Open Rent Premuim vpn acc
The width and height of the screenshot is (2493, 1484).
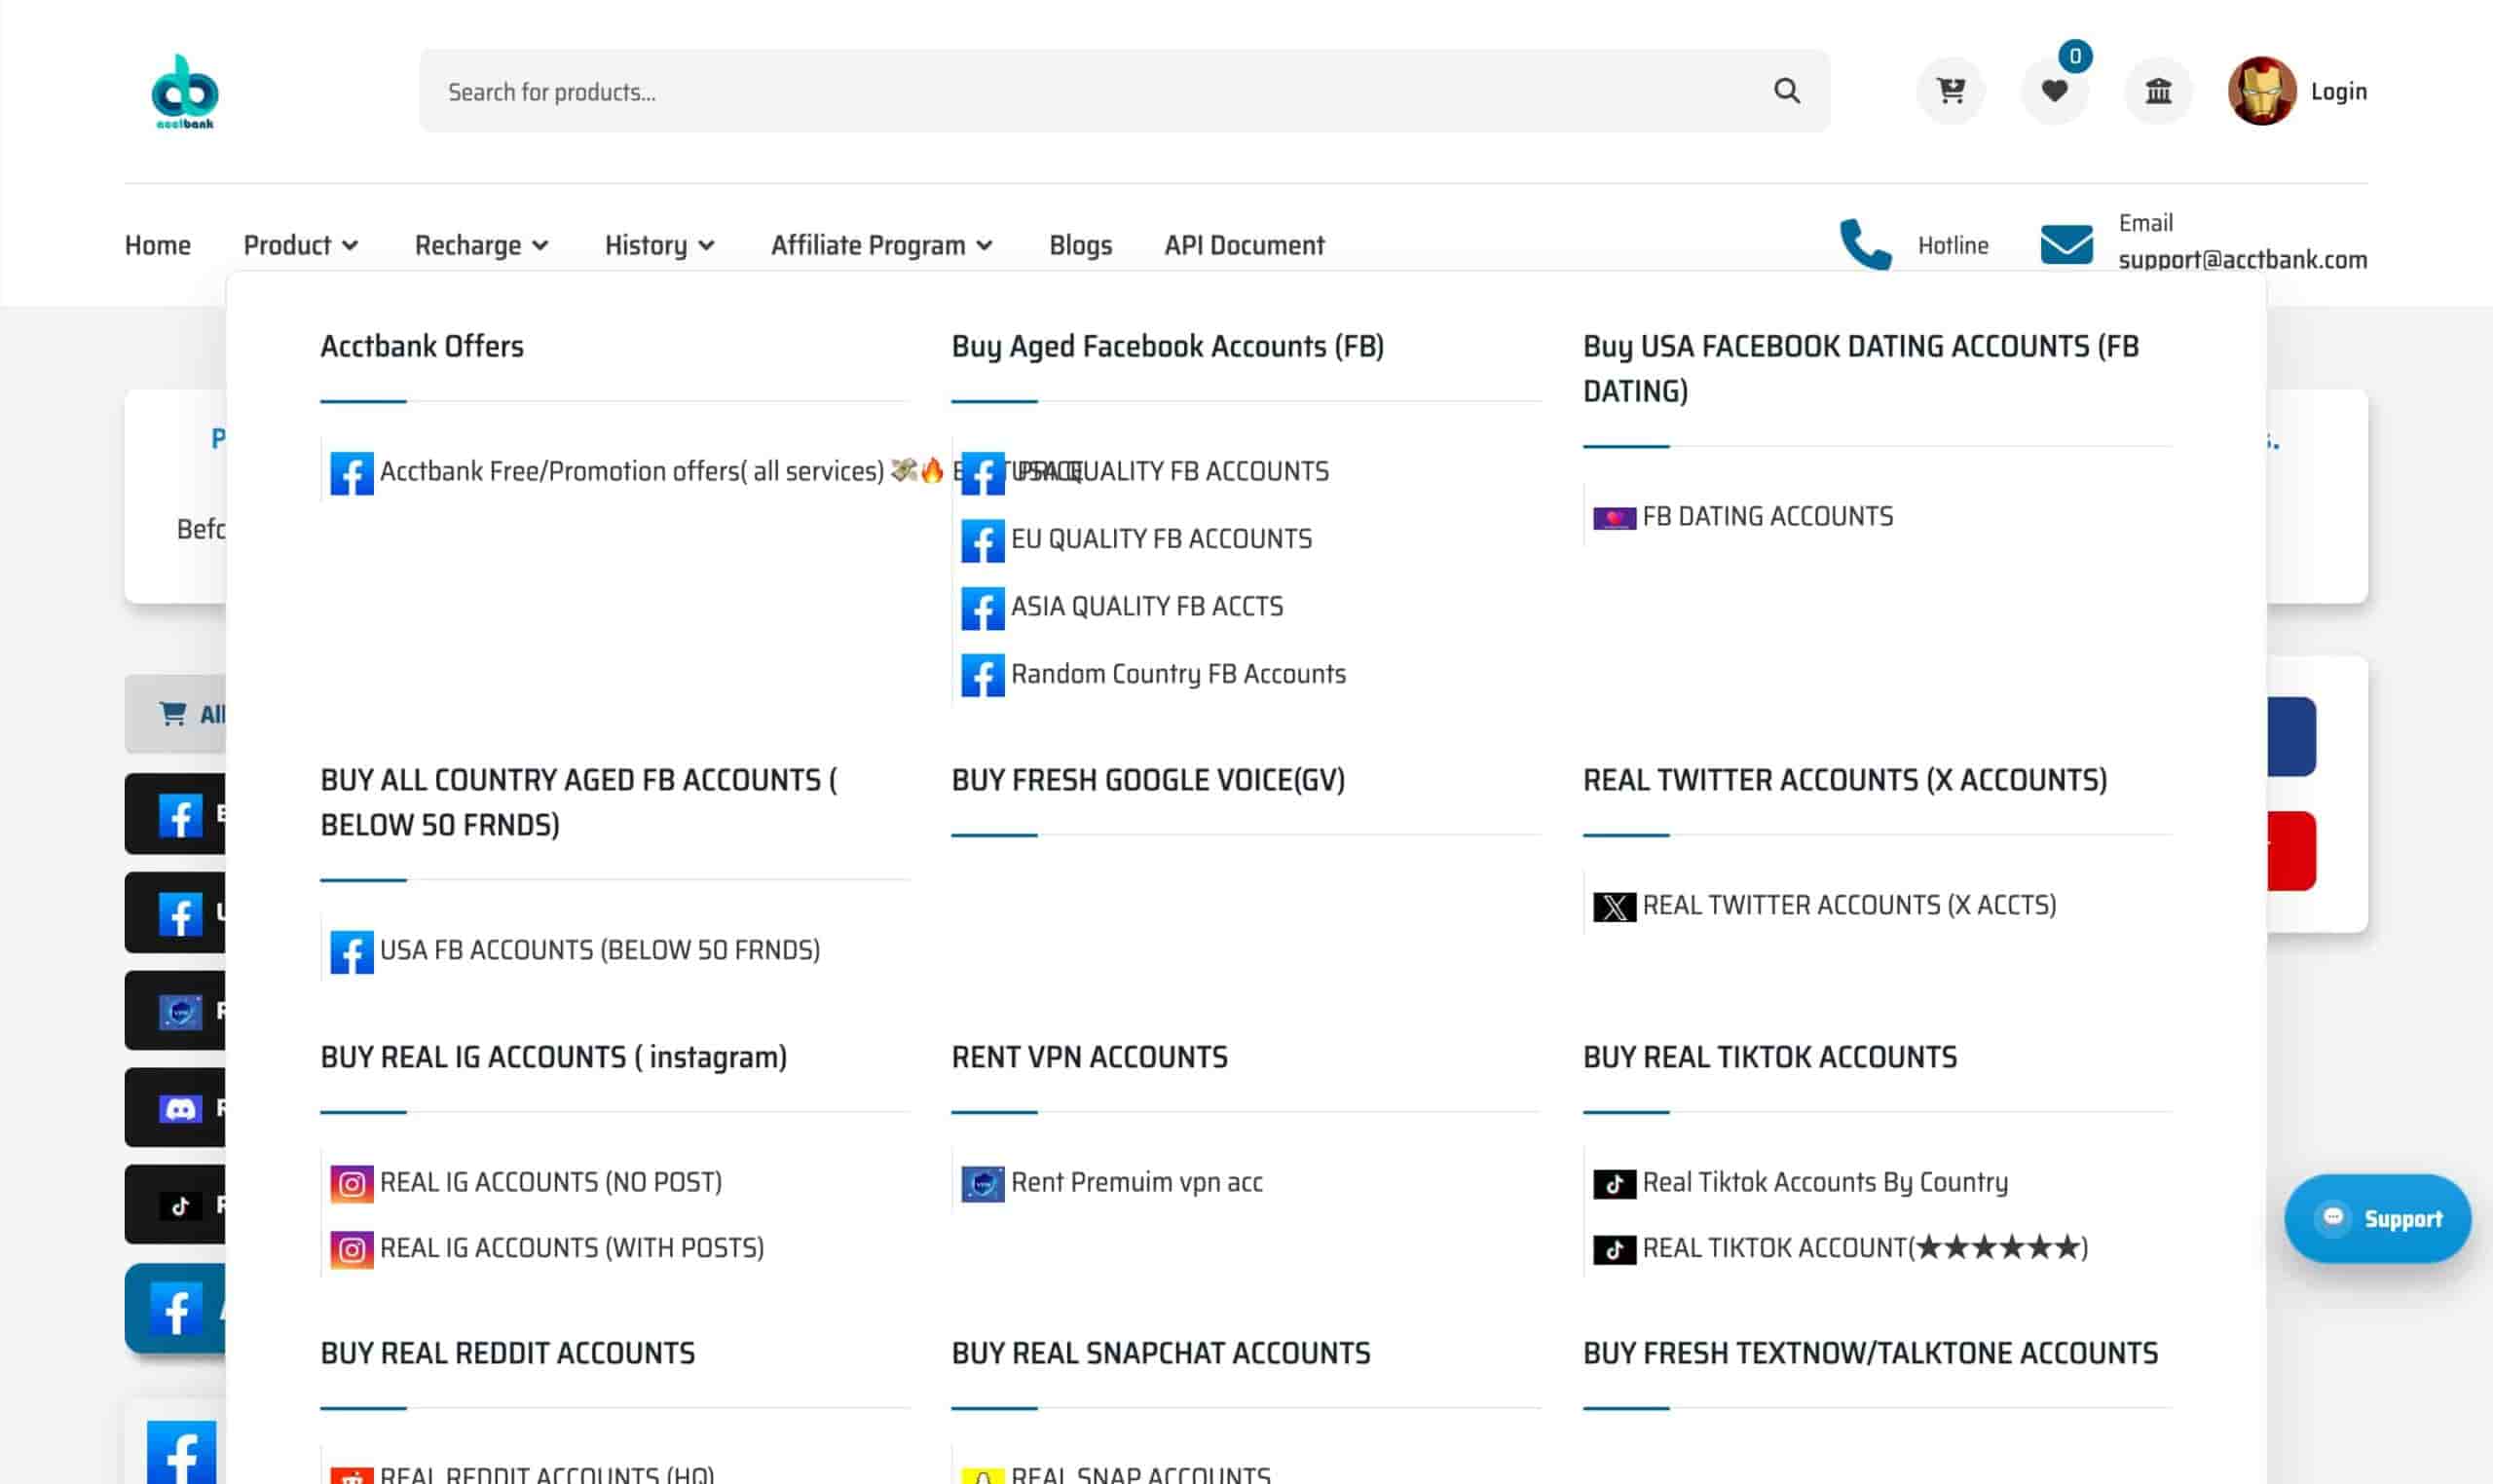point(1137,1182)
